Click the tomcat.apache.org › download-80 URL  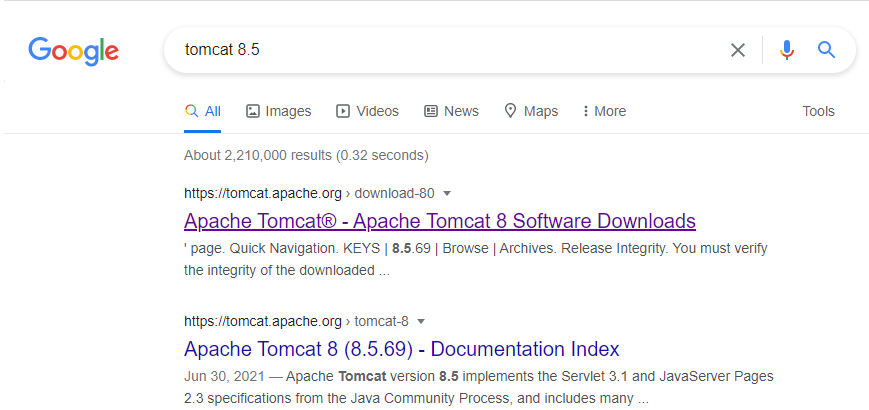coord(309,193)
